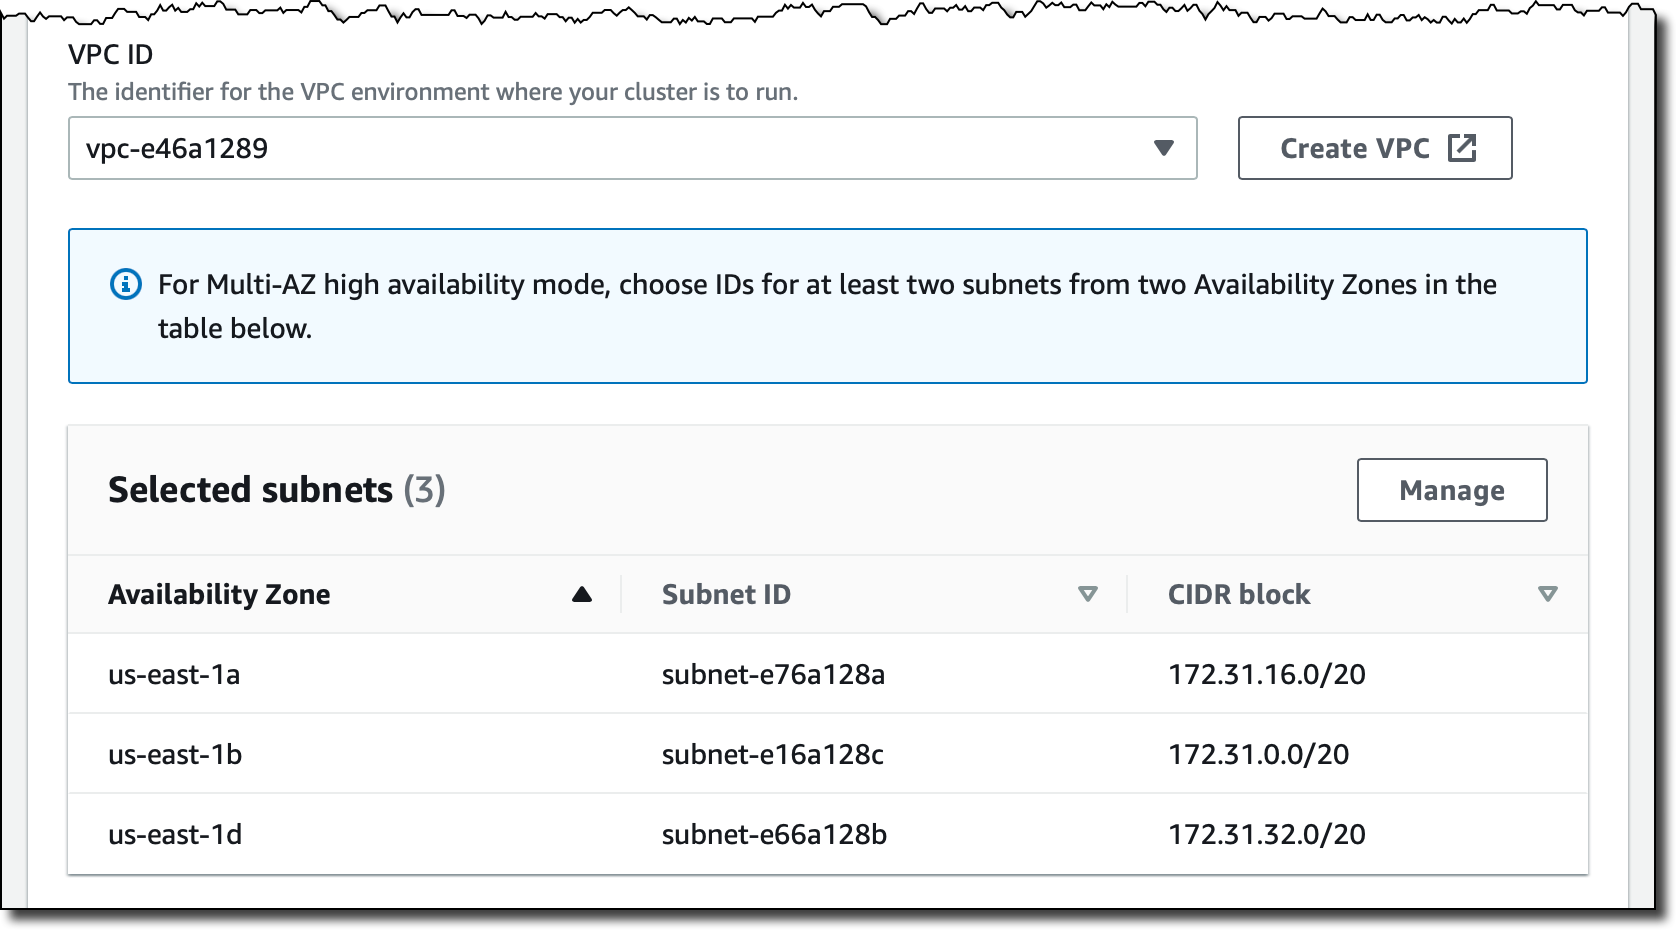The width and height of the screenshot is (1676, 930).
Task: Click the info icon in blue banner
Action: [x=125, y=284]
